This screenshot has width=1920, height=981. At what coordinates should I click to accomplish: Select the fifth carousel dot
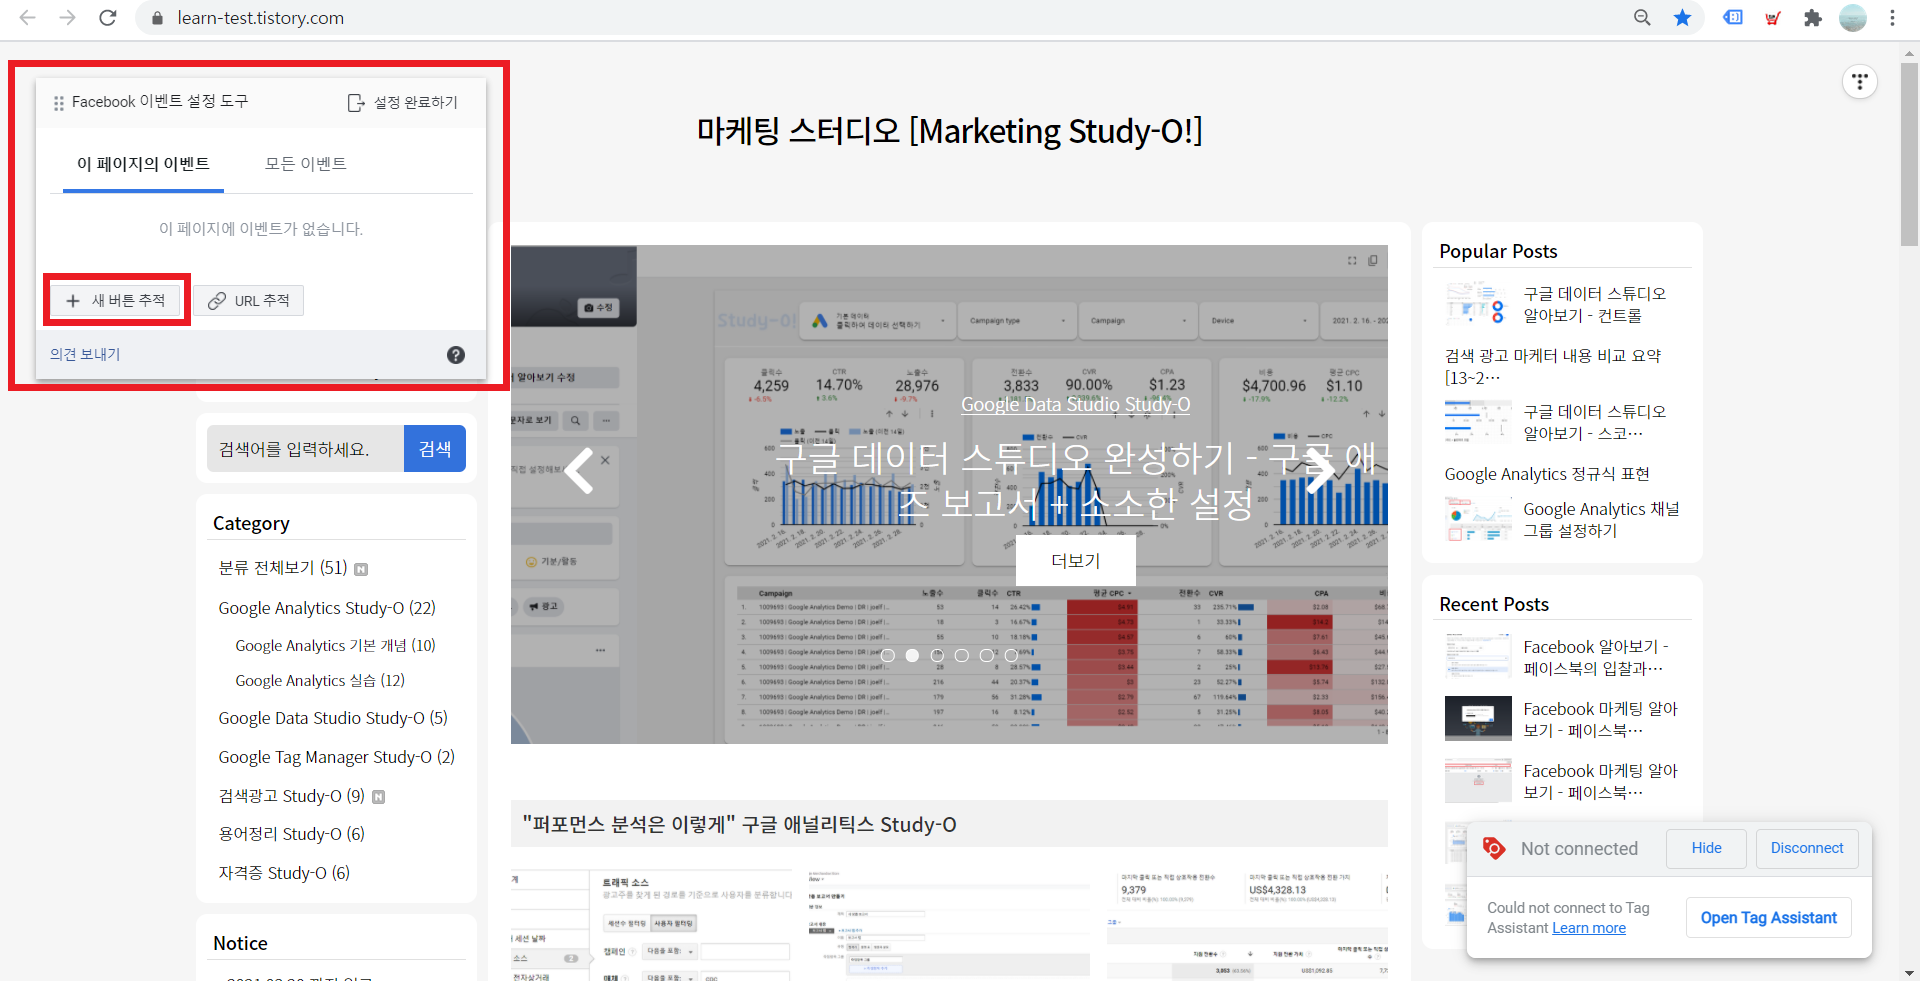(x=987, y=656)
